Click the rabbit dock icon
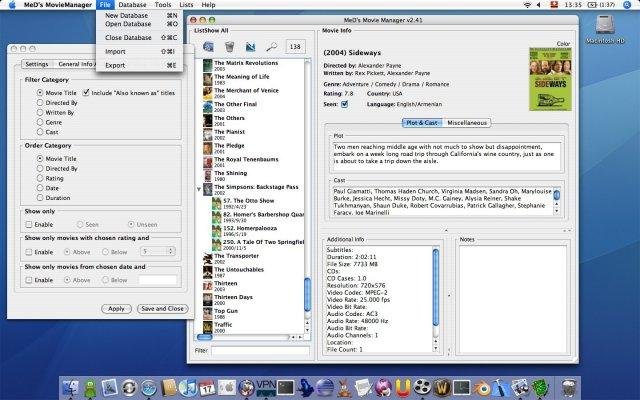640x400 pixels. click(344, 388)
